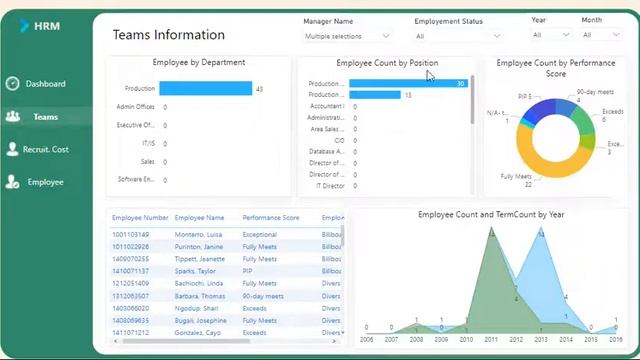The height and width of the screenshot is (360, 640).
Task: Sort by Performance Score column header
Action: pyautogui.click(x=271, y=218)
